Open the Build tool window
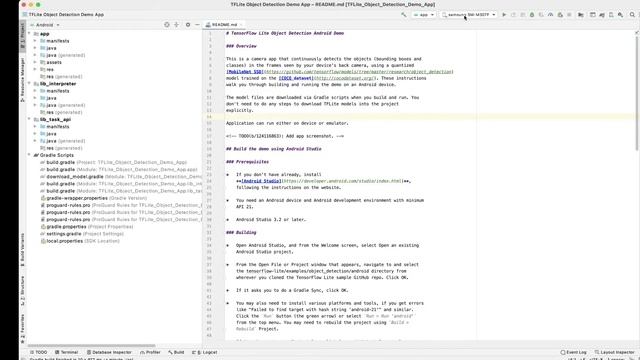This screenshot has height=360, width=640. (176, 352)
